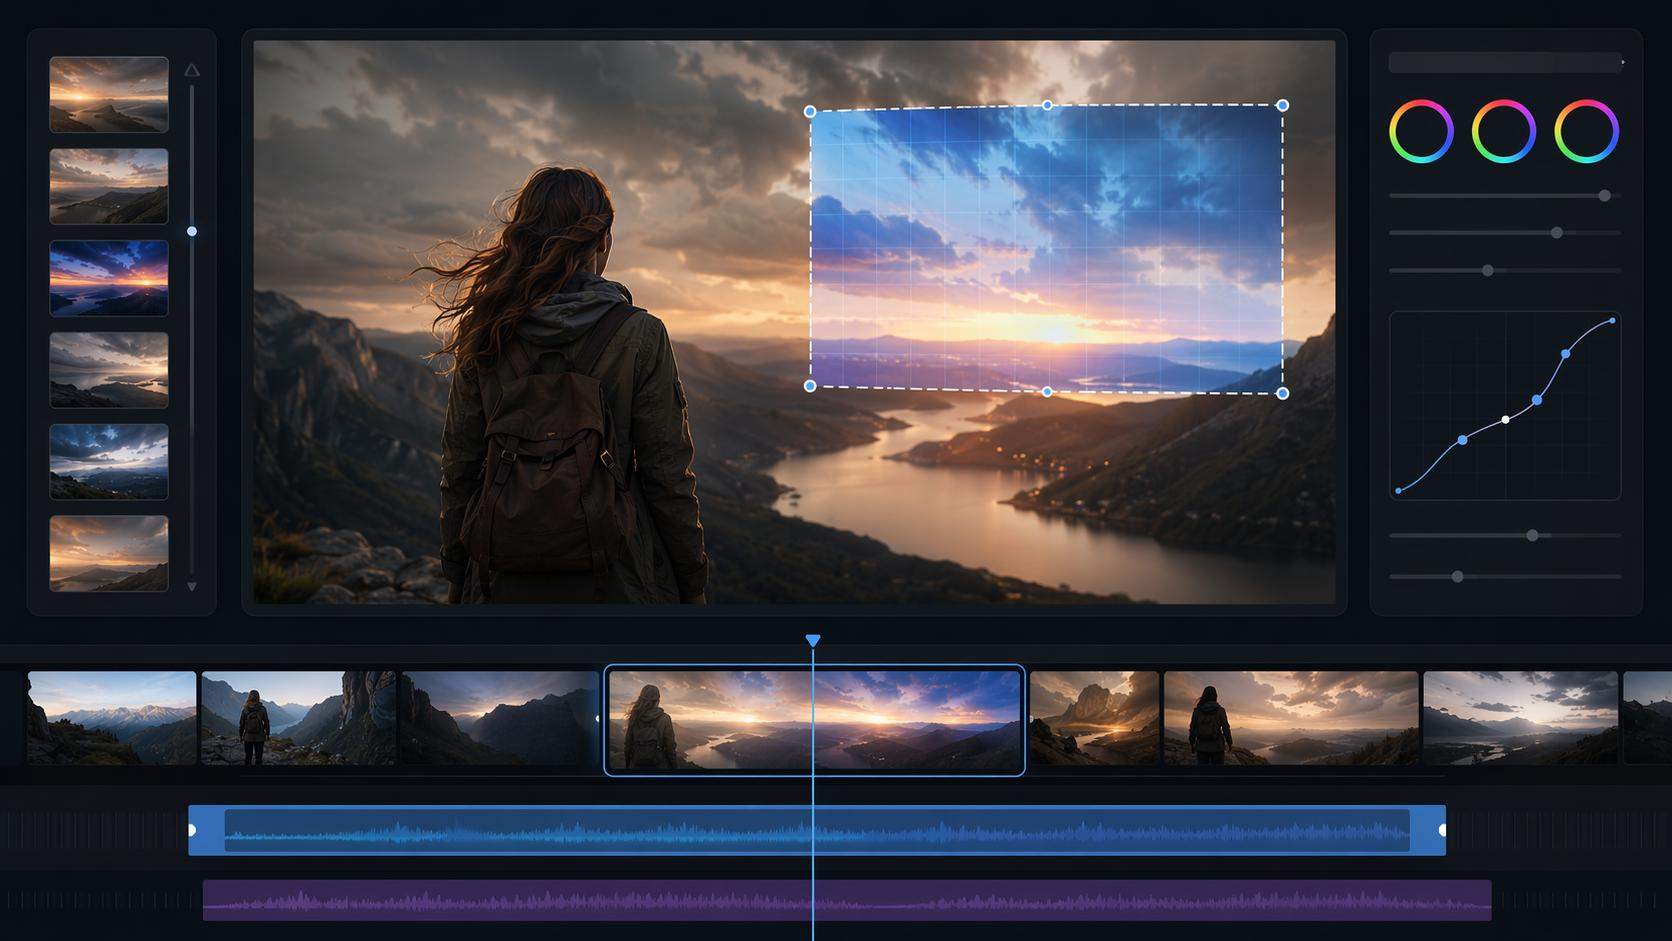
Task: Select the dark blue stormy thumbnail
Action: coord(109,462)
